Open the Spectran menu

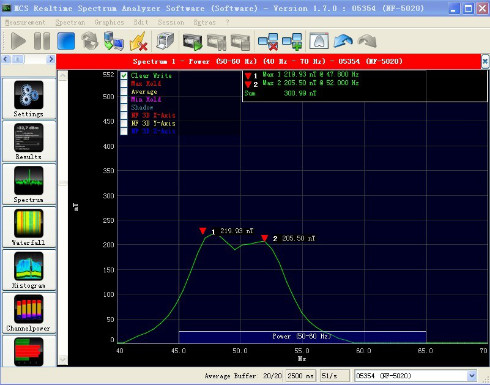pos(70,22)
